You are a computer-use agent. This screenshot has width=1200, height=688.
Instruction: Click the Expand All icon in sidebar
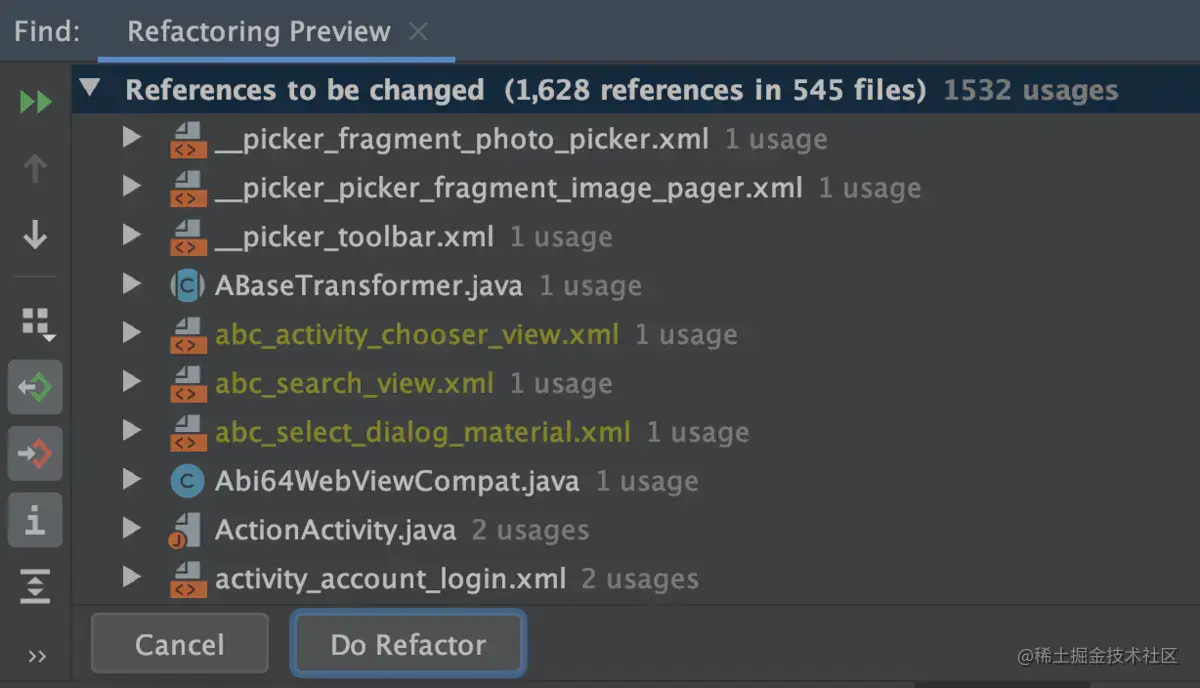pyautogui.click(x=36, y=586)
